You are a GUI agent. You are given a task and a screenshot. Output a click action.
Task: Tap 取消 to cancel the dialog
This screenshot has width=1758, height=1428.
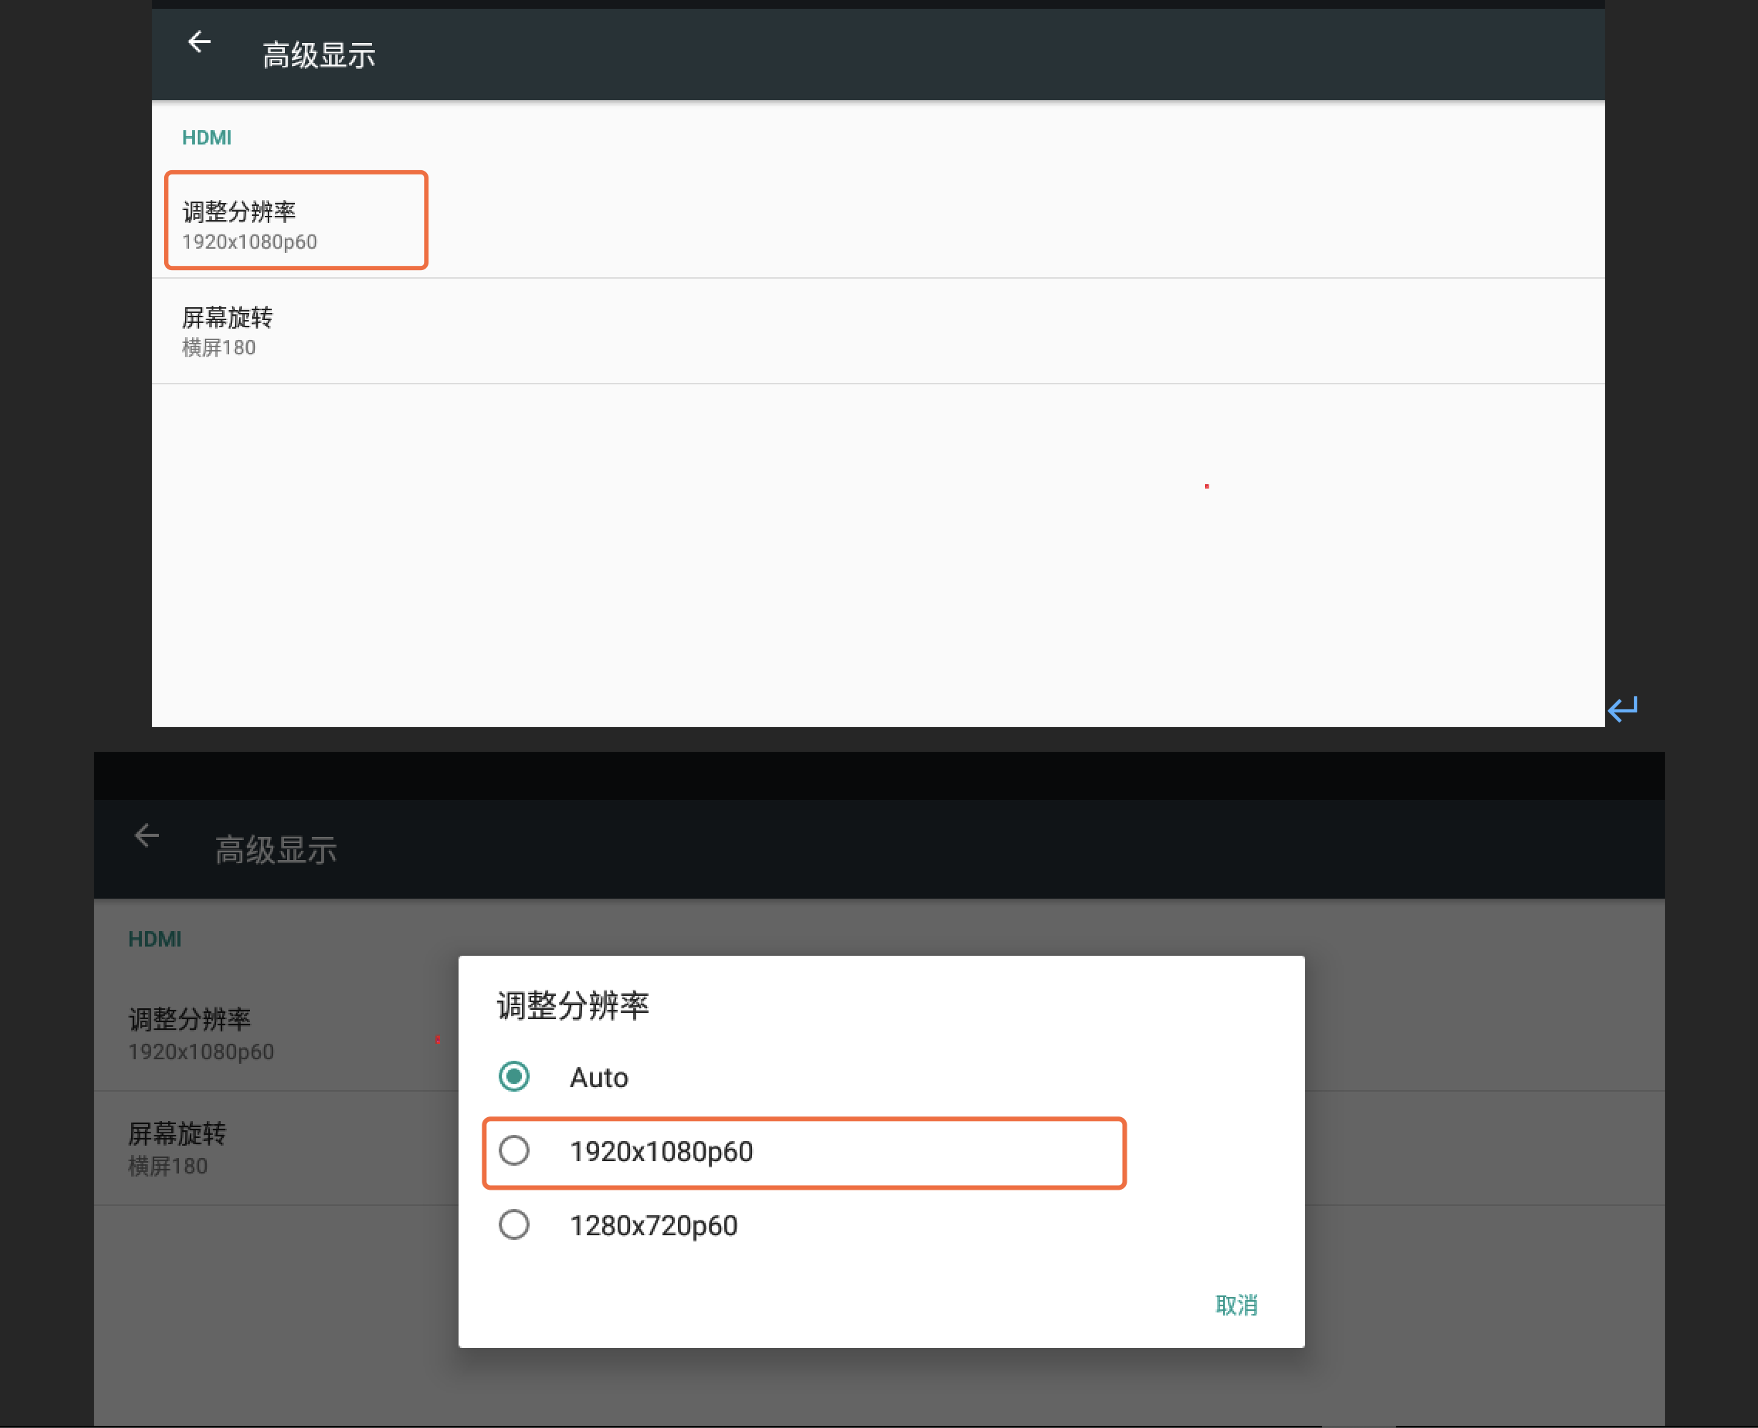click(x=1236, y=1304)
